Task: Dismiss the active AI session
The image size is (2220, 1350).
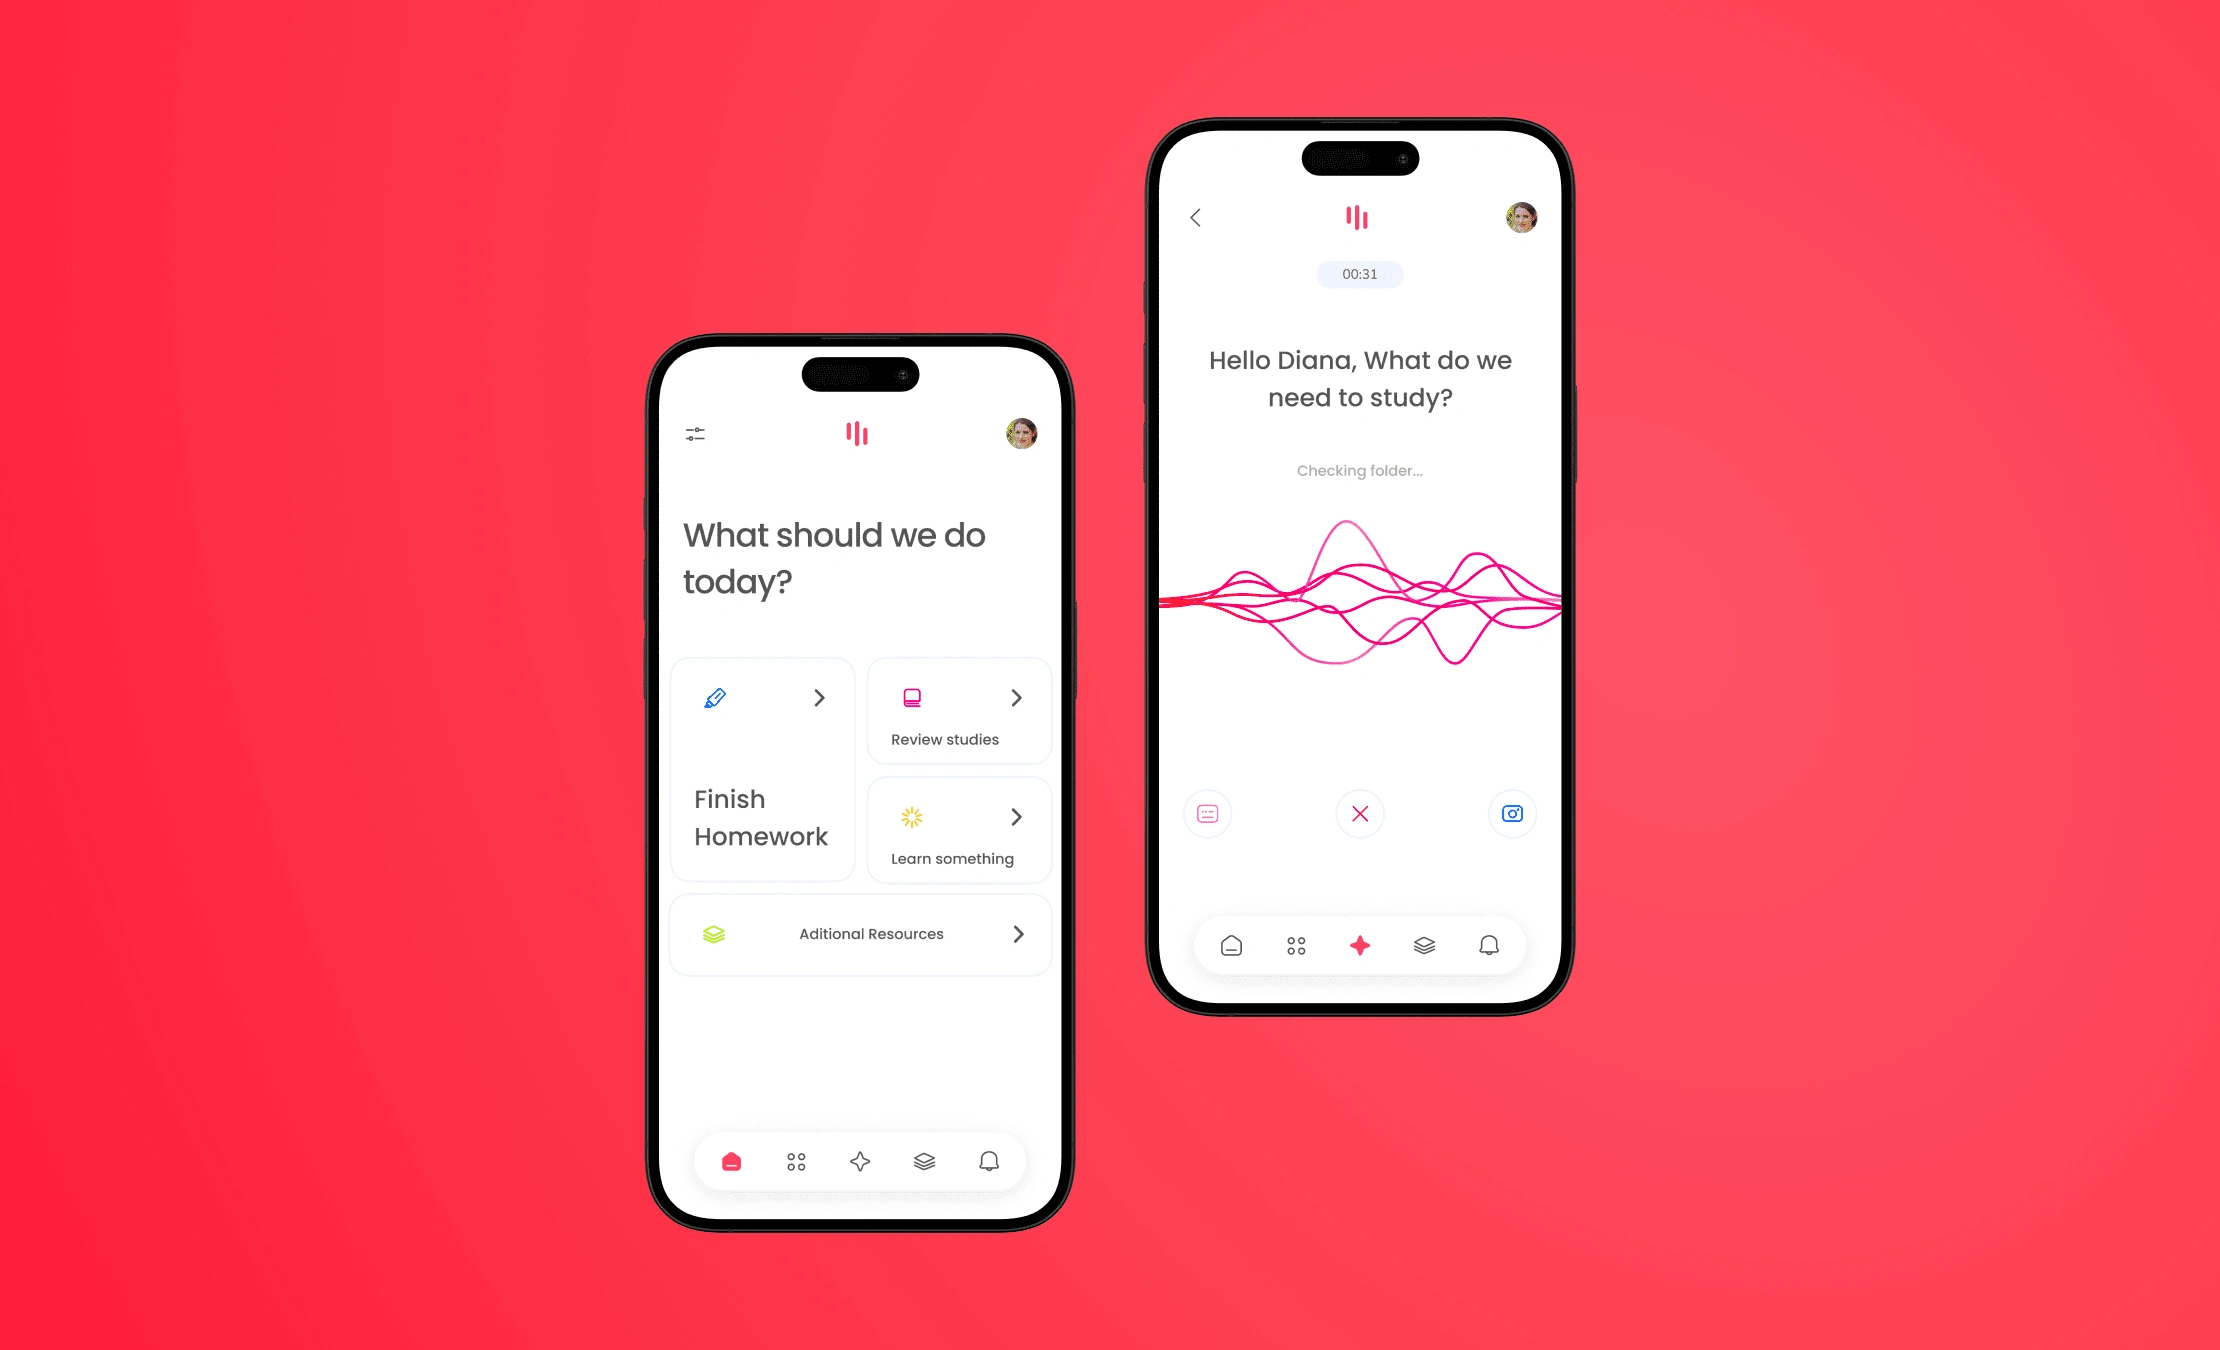Action: [x=1359, y=812]
